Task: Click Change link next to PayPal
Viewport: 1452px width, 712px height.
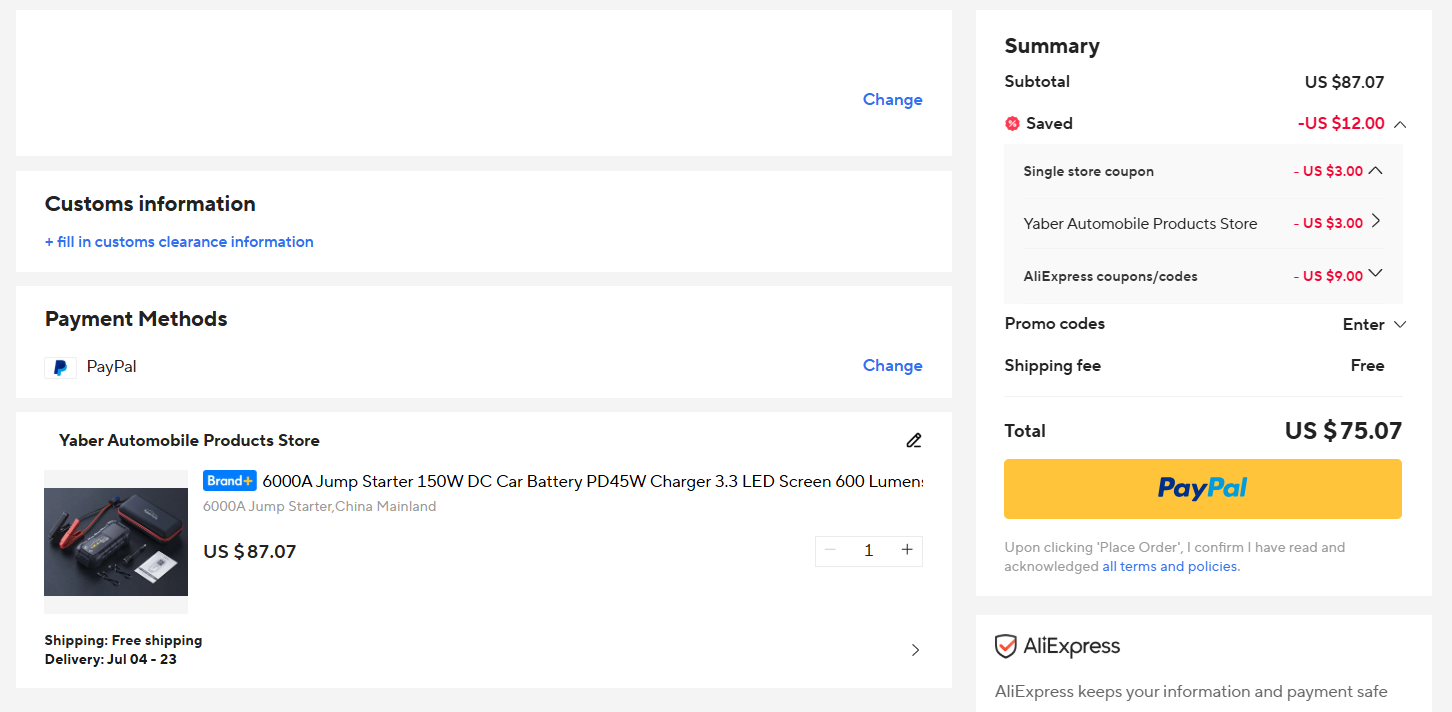Action: point(893,366)
